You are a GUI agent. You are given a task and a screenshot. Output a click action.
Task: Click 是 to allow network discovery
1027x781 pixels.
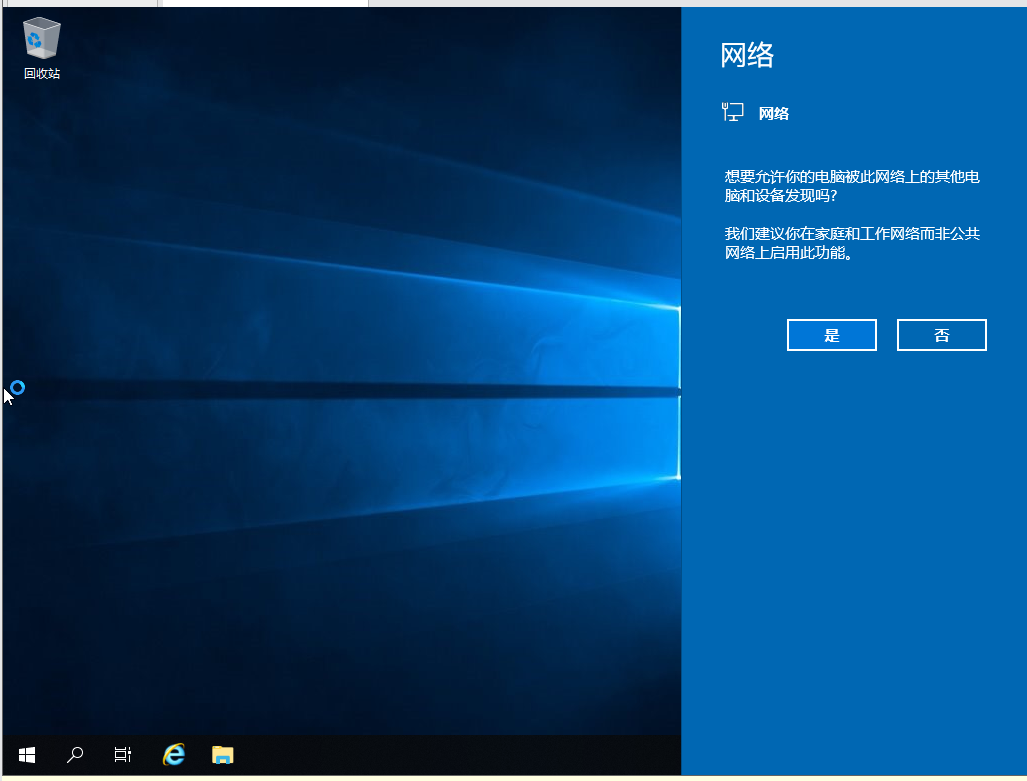tap(832, 335)
